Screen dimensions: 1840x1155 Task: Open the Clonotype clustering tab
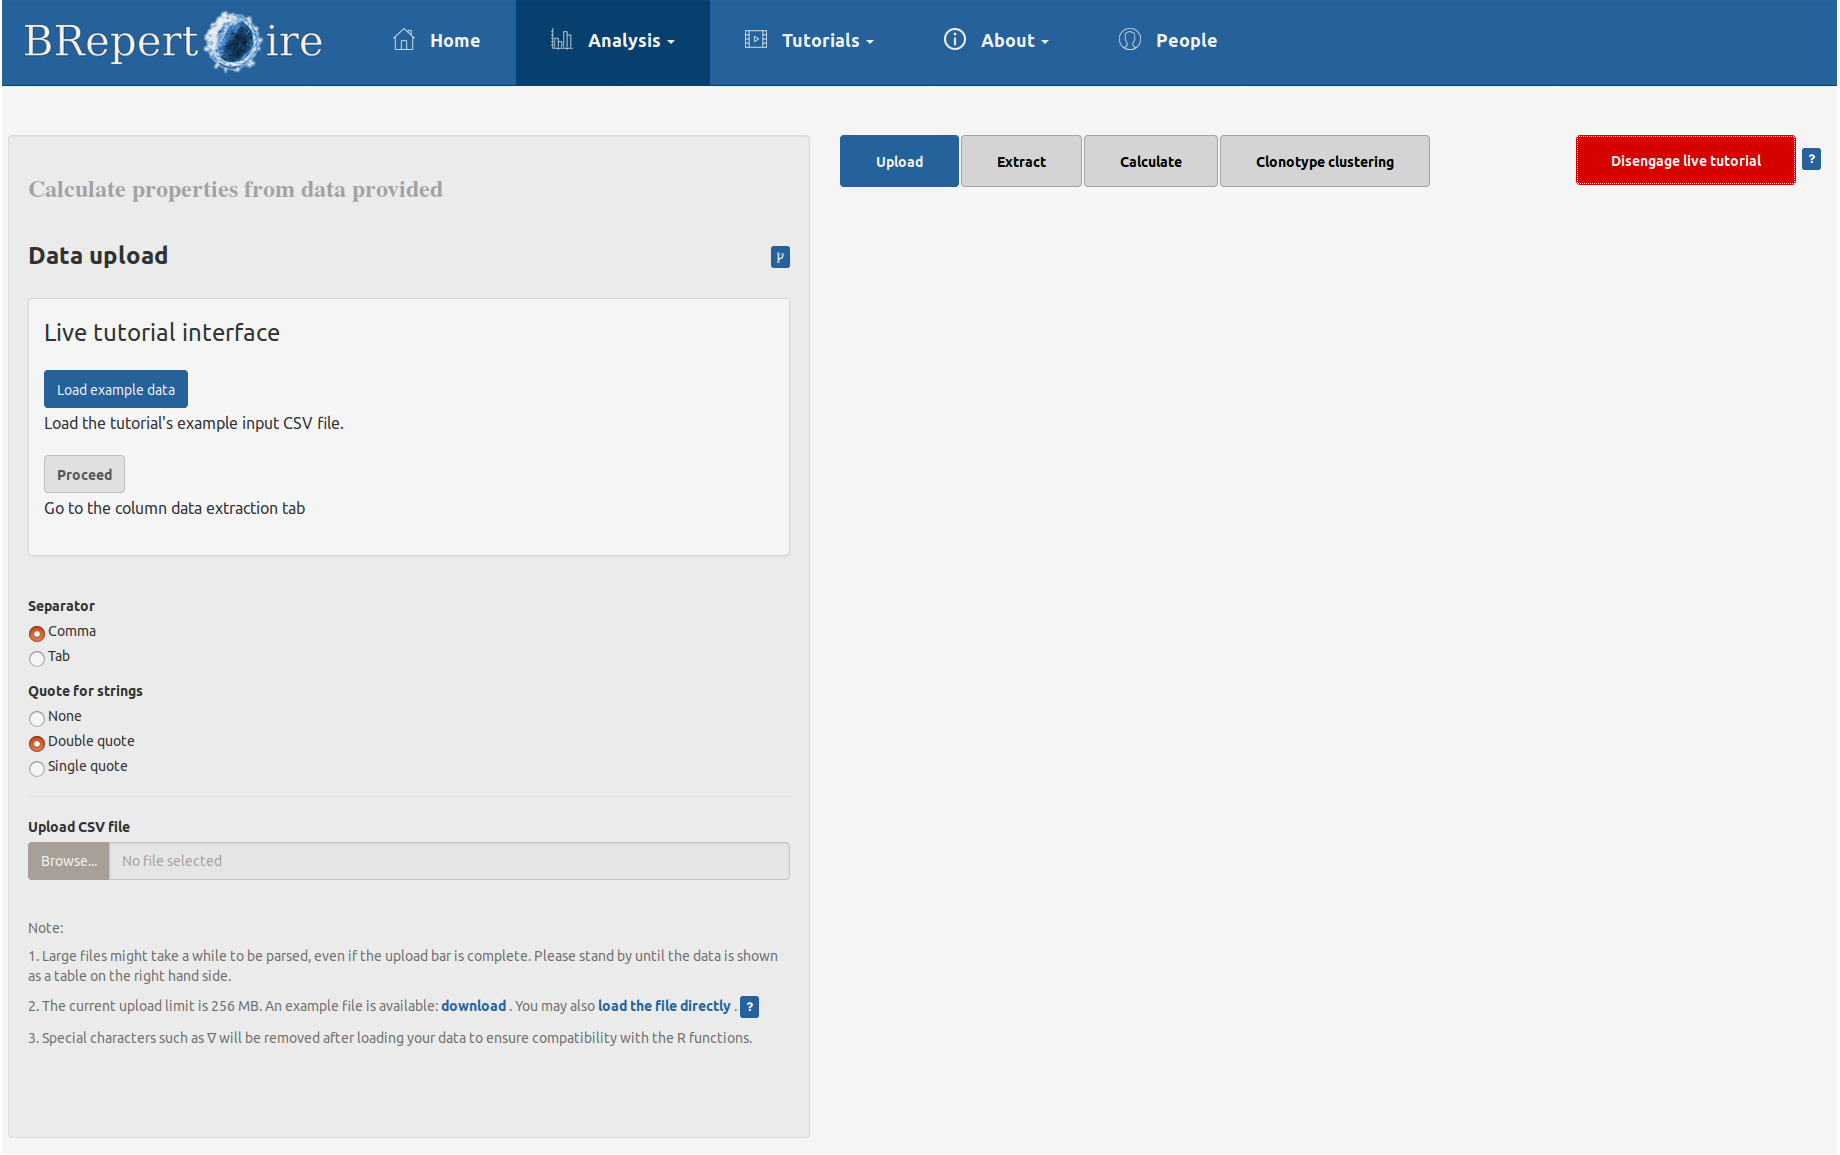1324,161
